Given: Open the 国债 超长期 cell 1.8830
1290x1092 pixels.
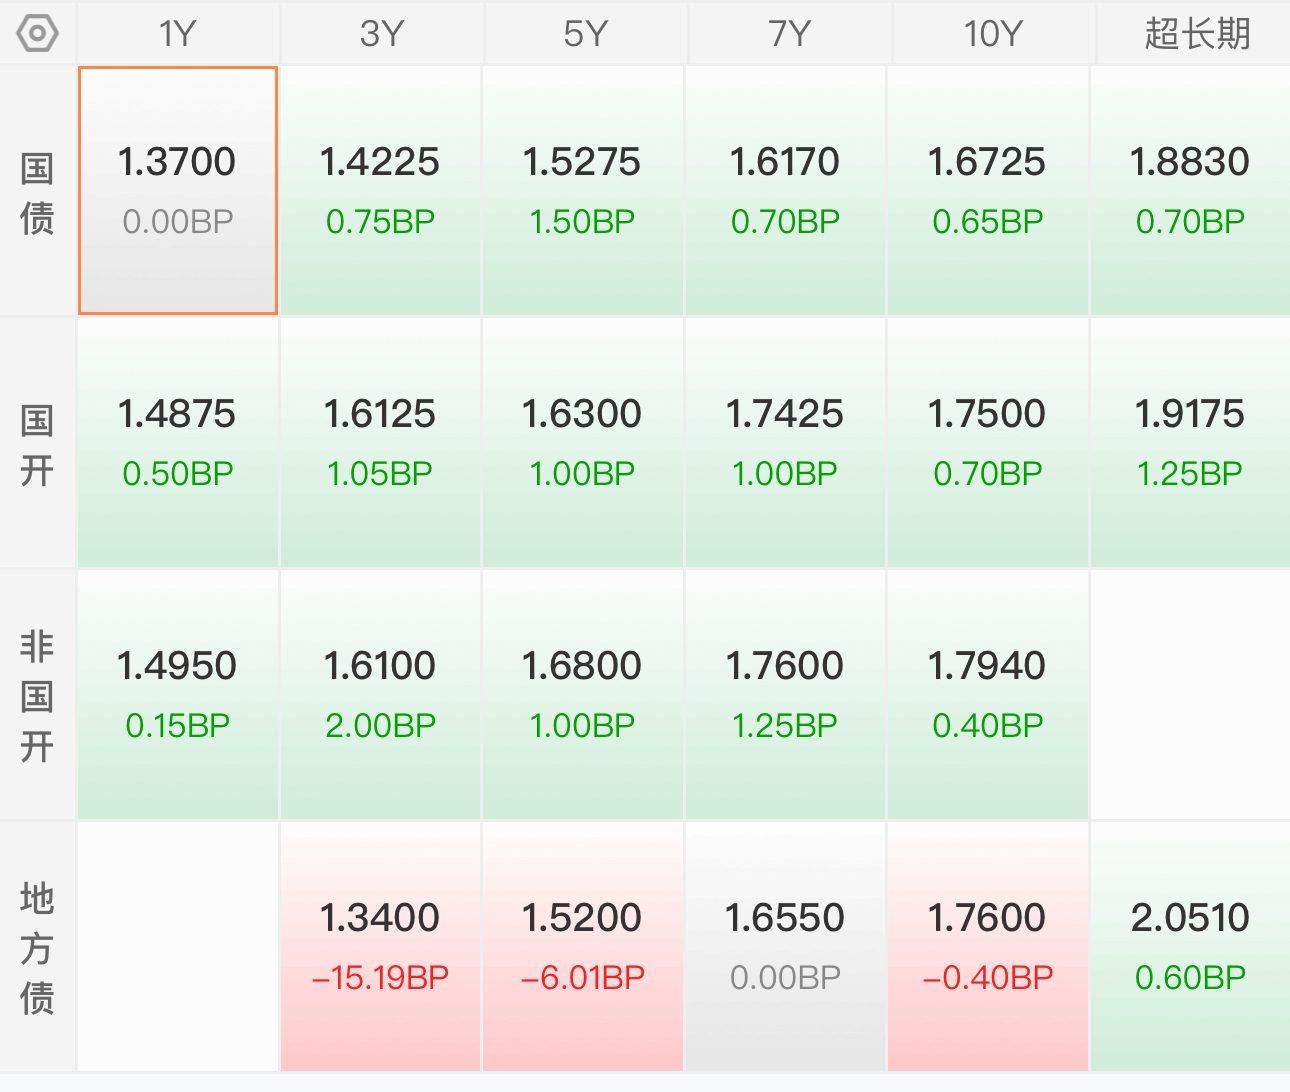Looking at the screenshot, I should coord(1190,190).
